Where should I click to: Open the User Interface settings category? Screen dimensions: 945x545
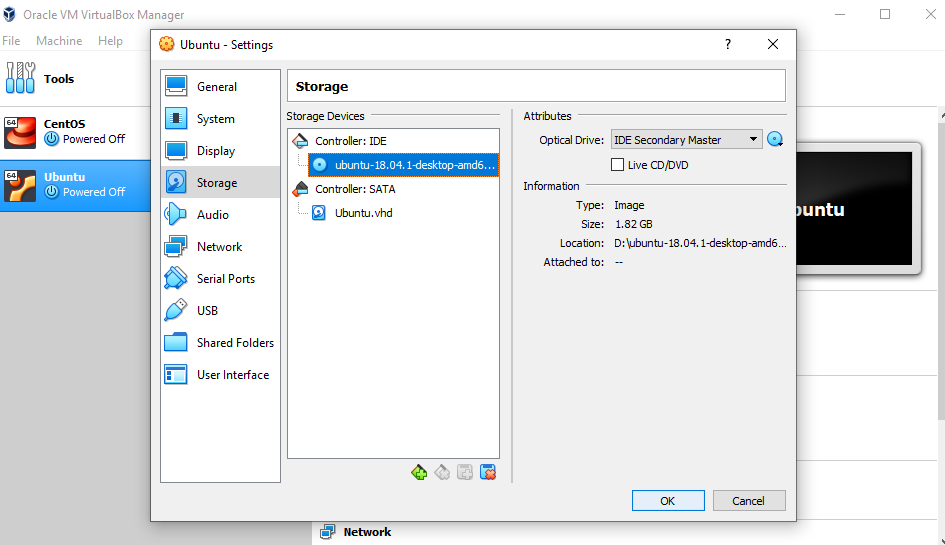[220, 374]
